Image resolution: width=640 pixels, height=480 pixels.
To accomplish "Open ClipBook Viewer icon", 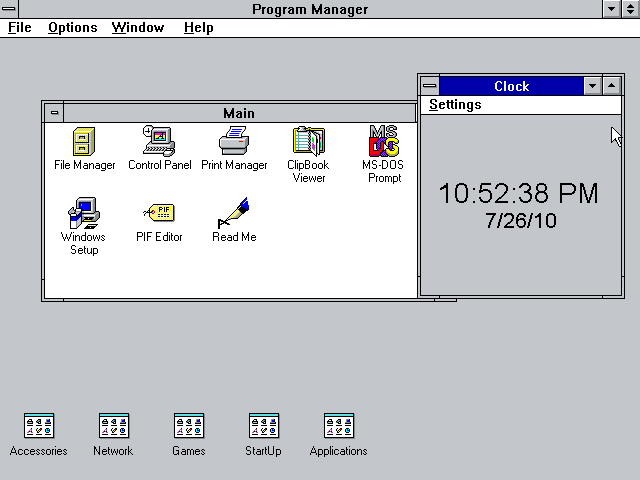I will pyautogui.click(x=309, y=141).
